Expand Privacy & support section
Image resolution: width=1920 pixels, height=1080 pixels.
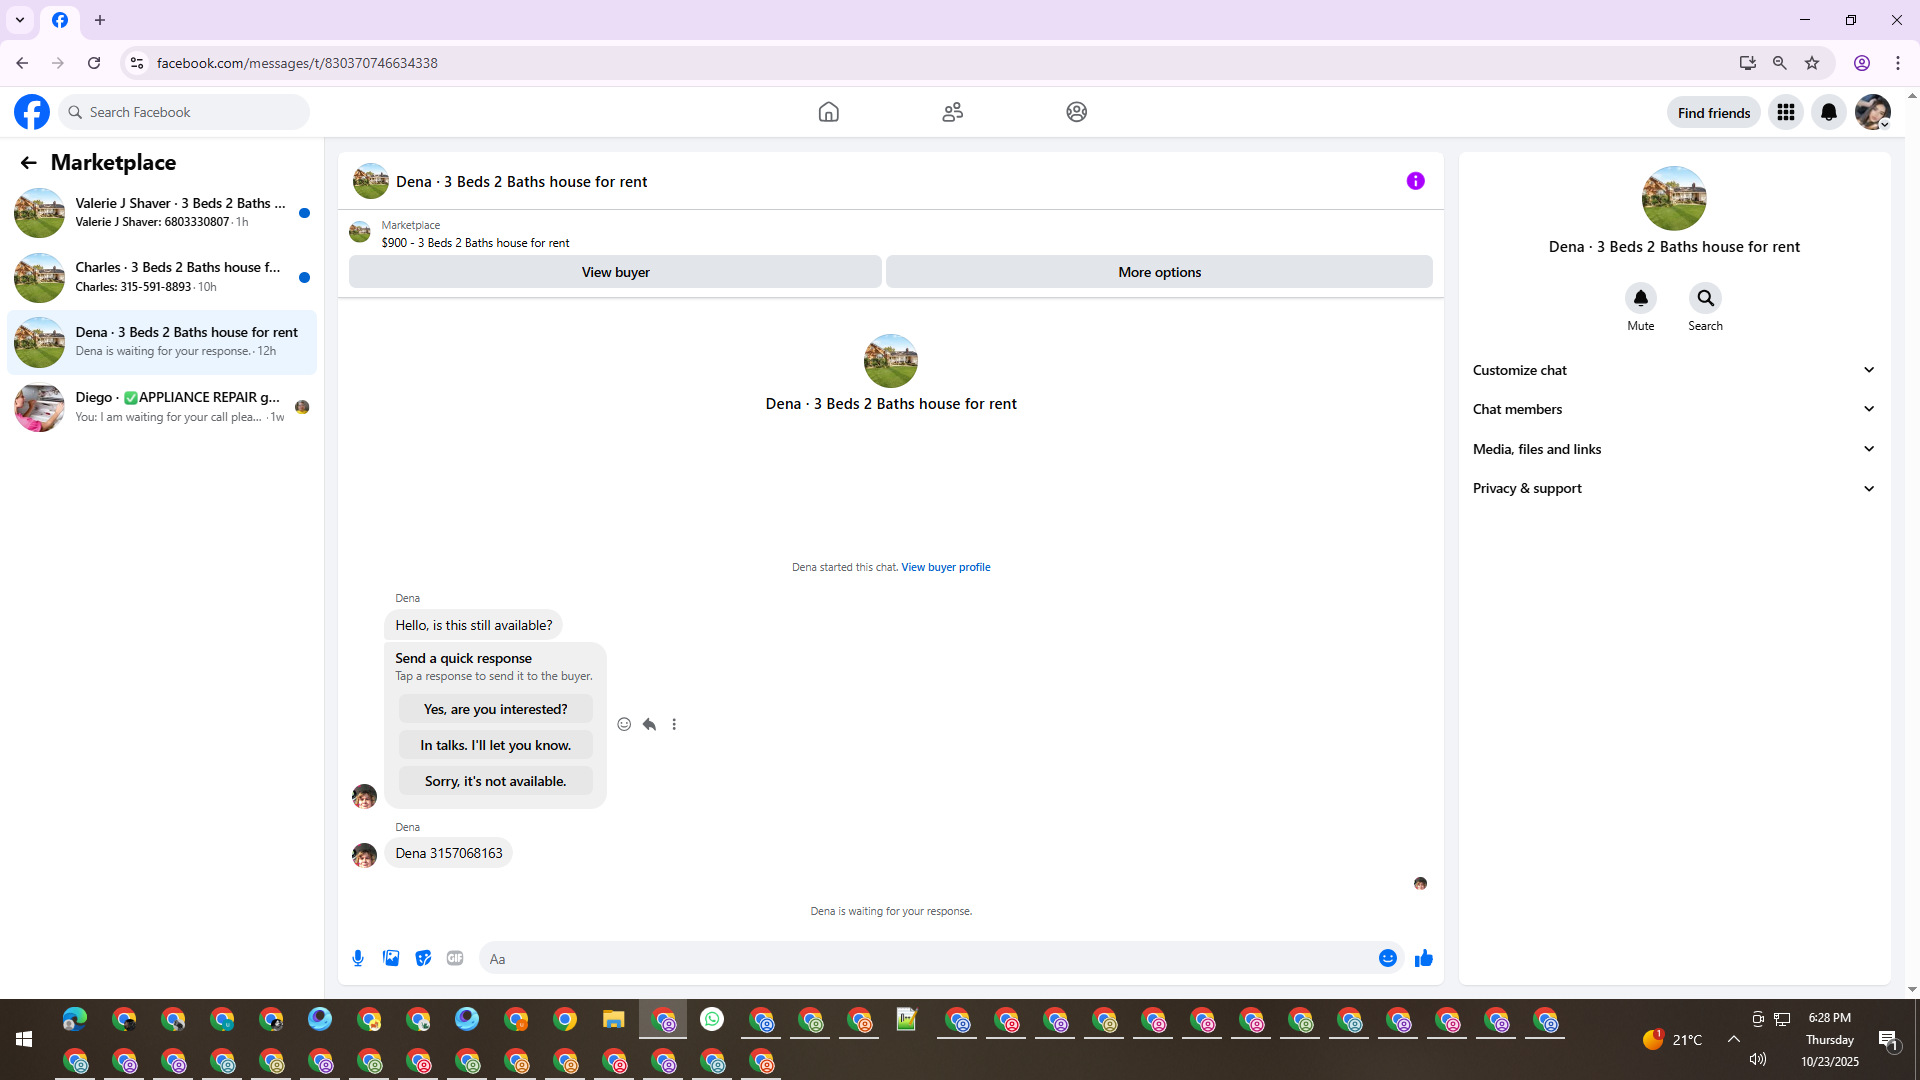pyautogui.click(x=1673, y=488)
